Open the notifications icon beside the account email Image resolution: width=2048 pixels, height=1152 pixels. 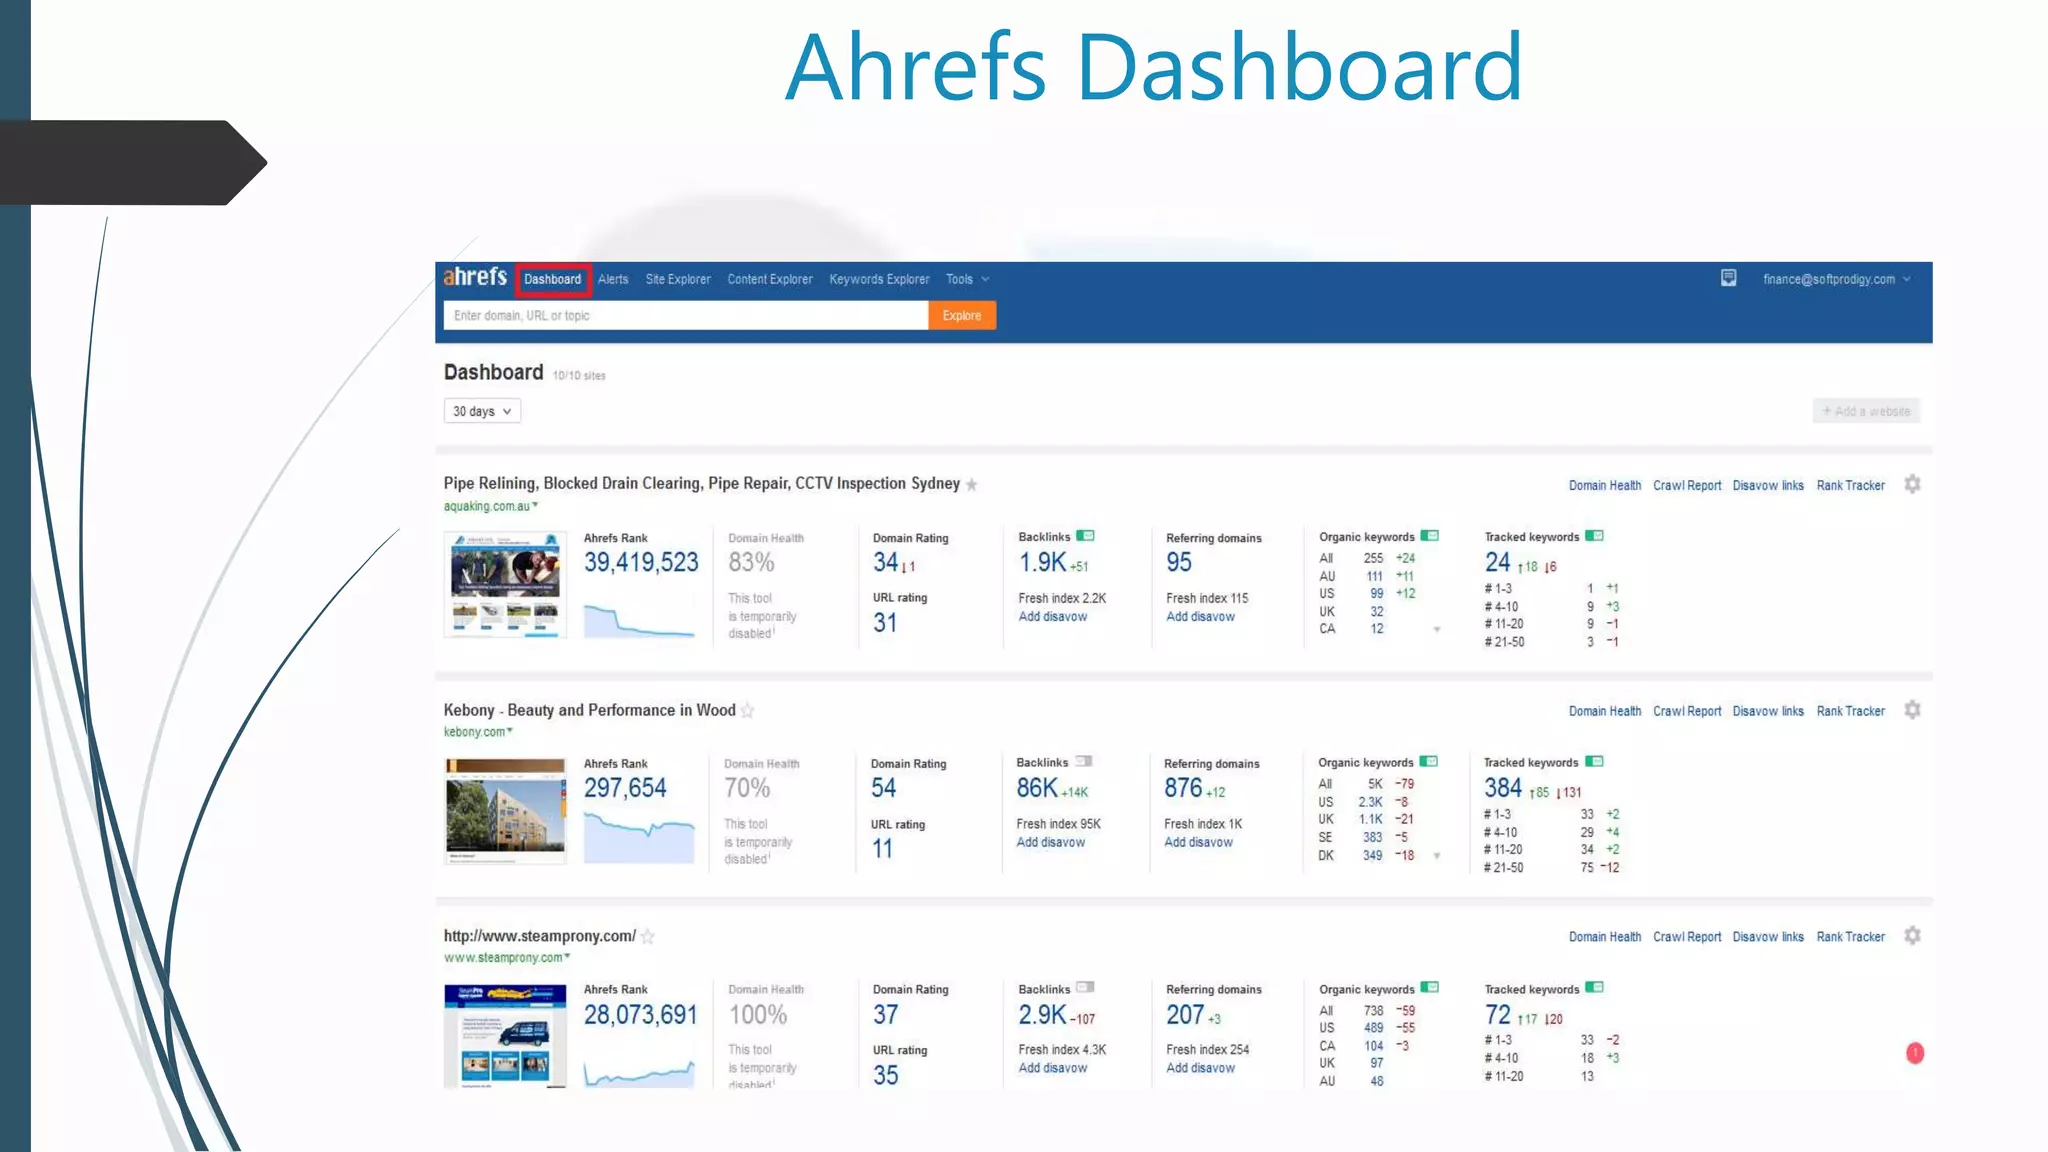click(1728, 278)
